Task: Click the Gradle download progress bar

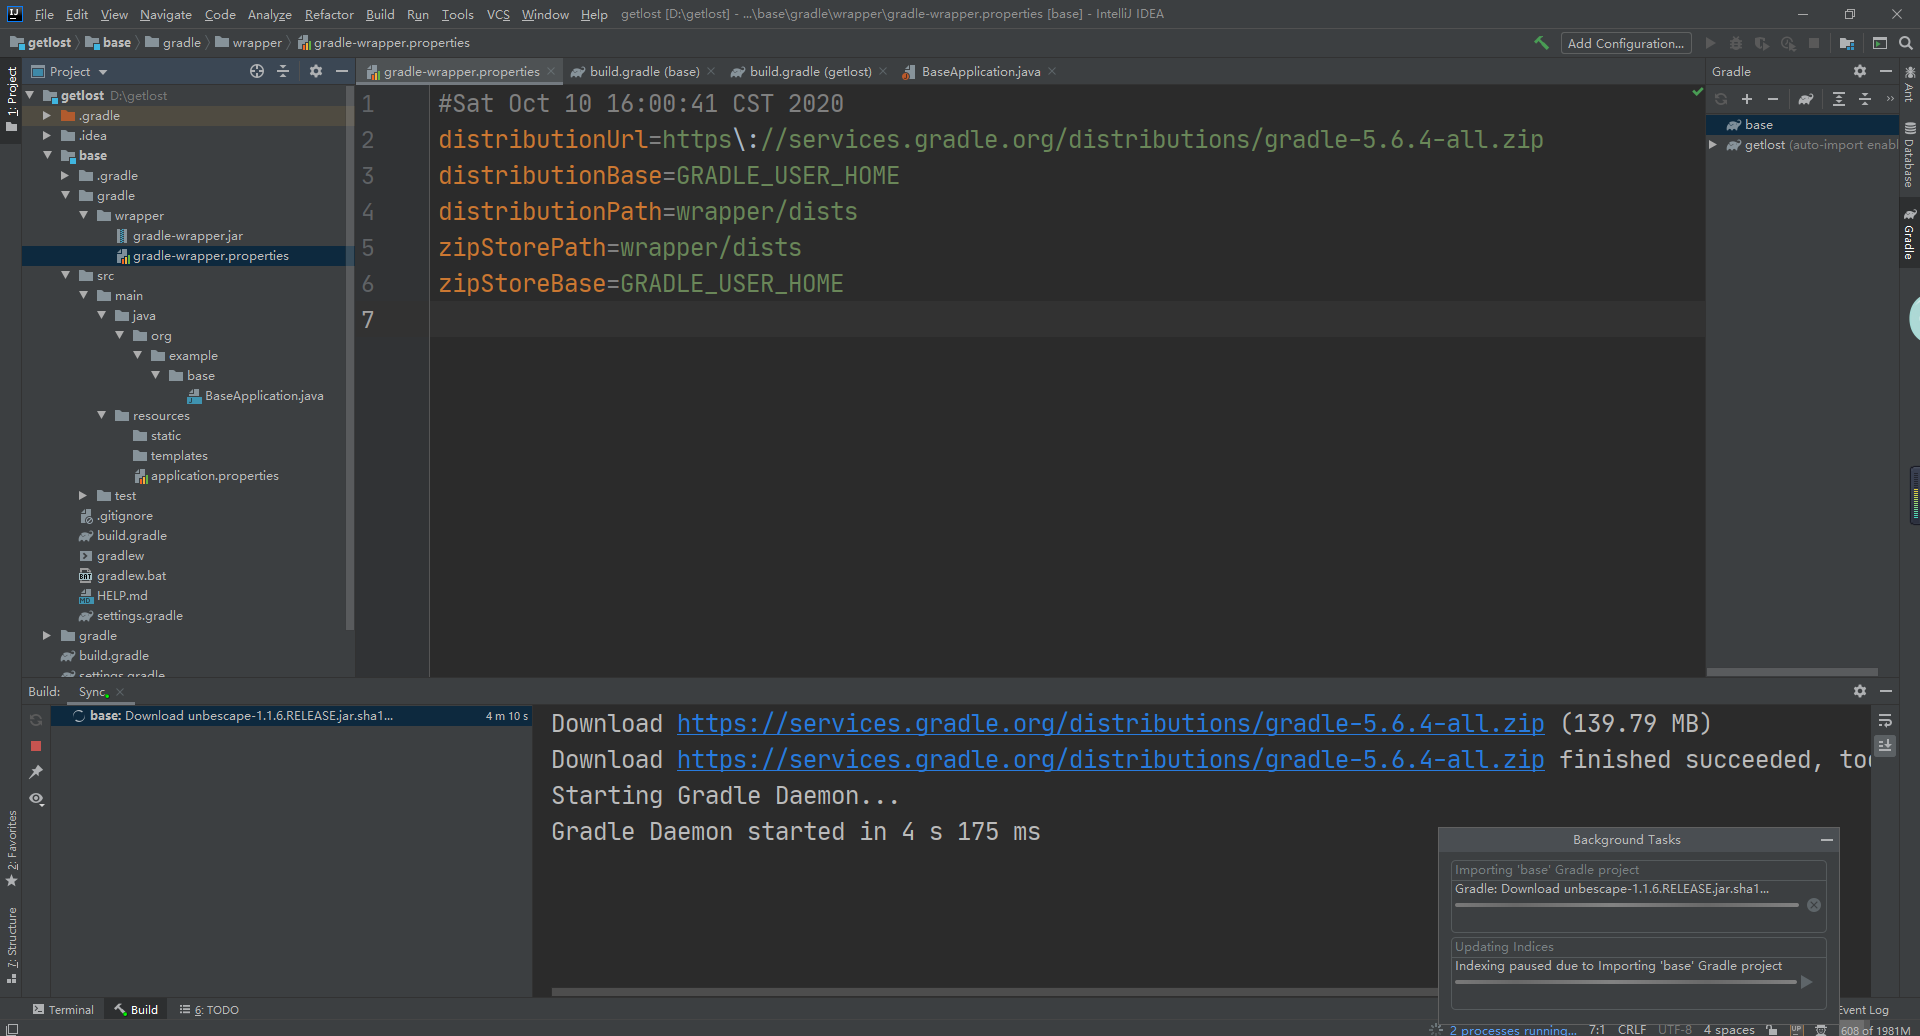Action: 1626,905
